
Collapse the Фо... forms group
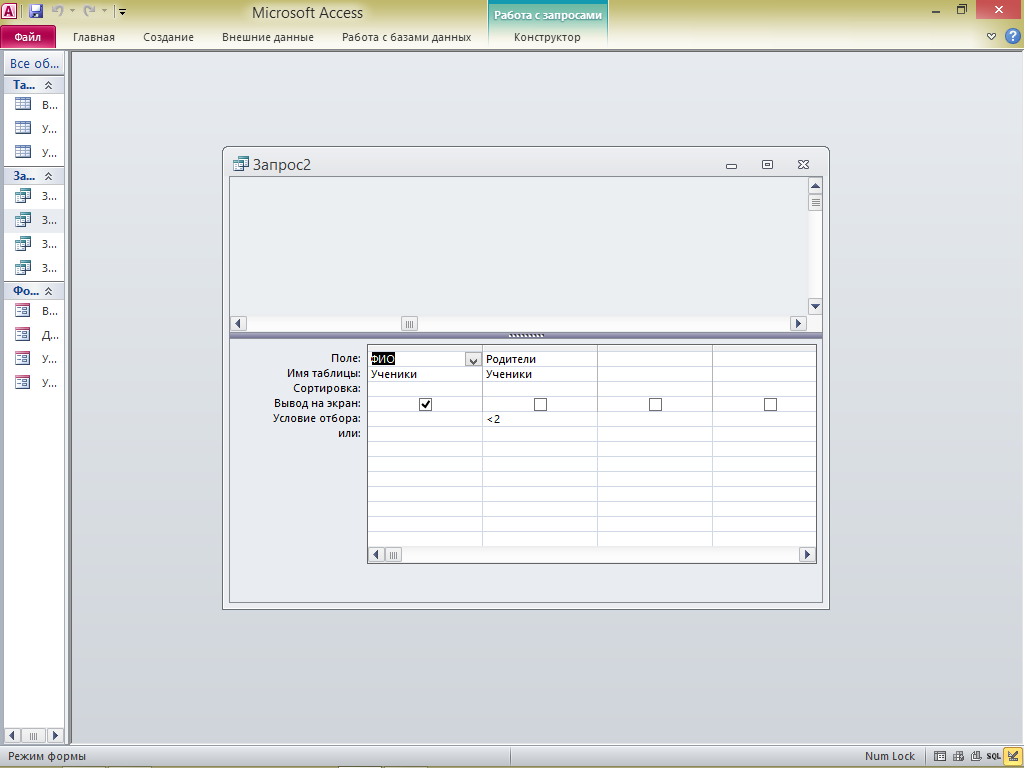pyautogui.click(x=48, y=291)
